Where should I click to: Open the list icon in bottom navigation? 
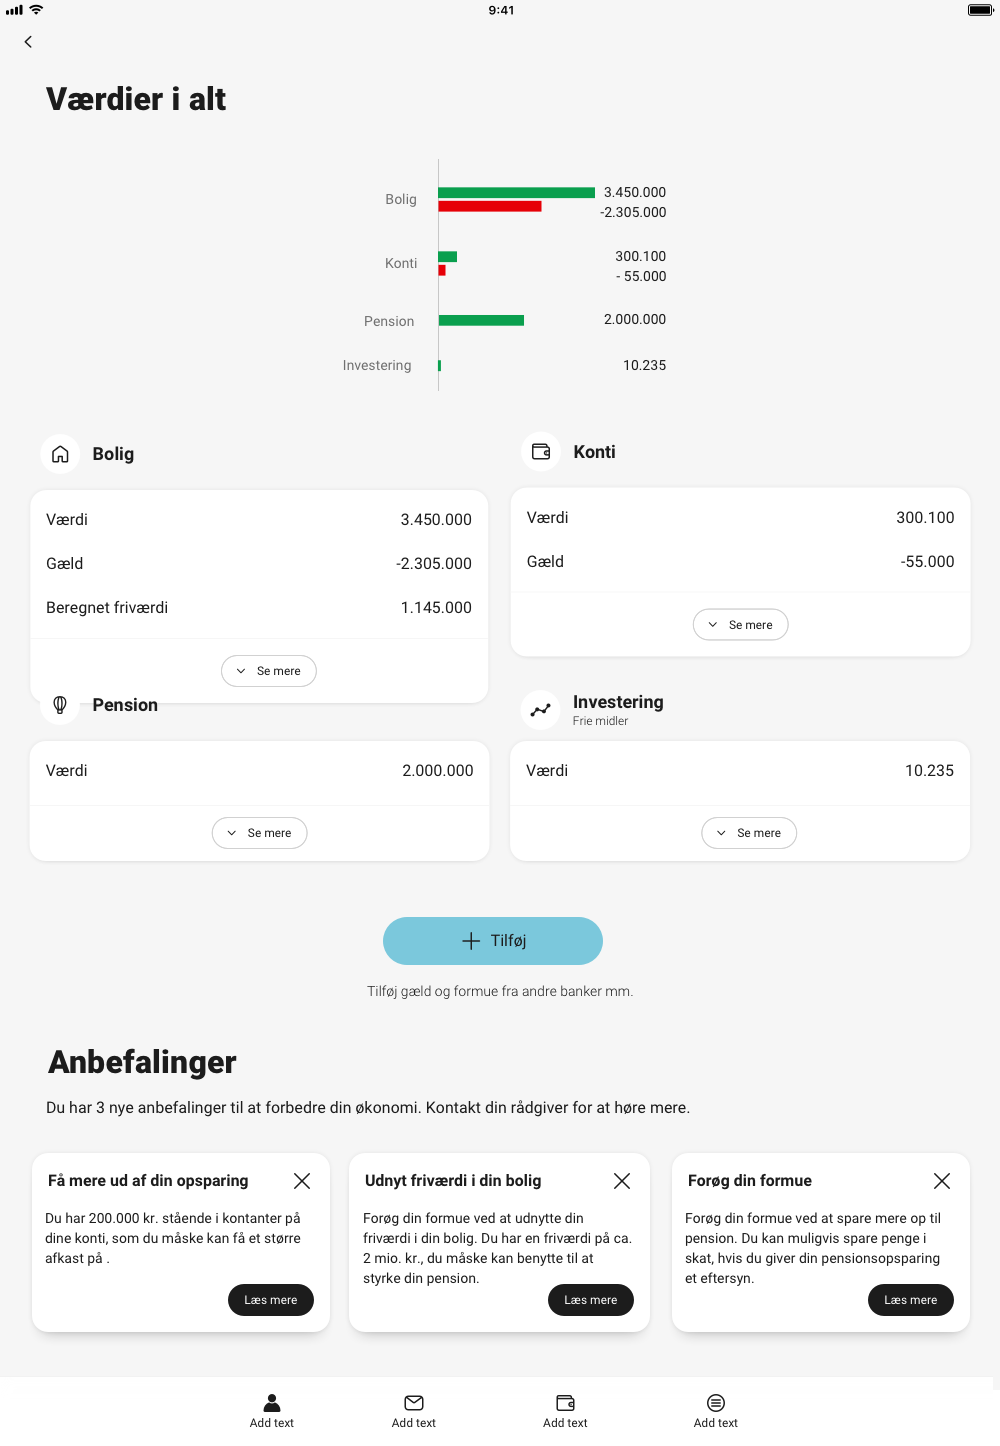(x=716, y=1402)
